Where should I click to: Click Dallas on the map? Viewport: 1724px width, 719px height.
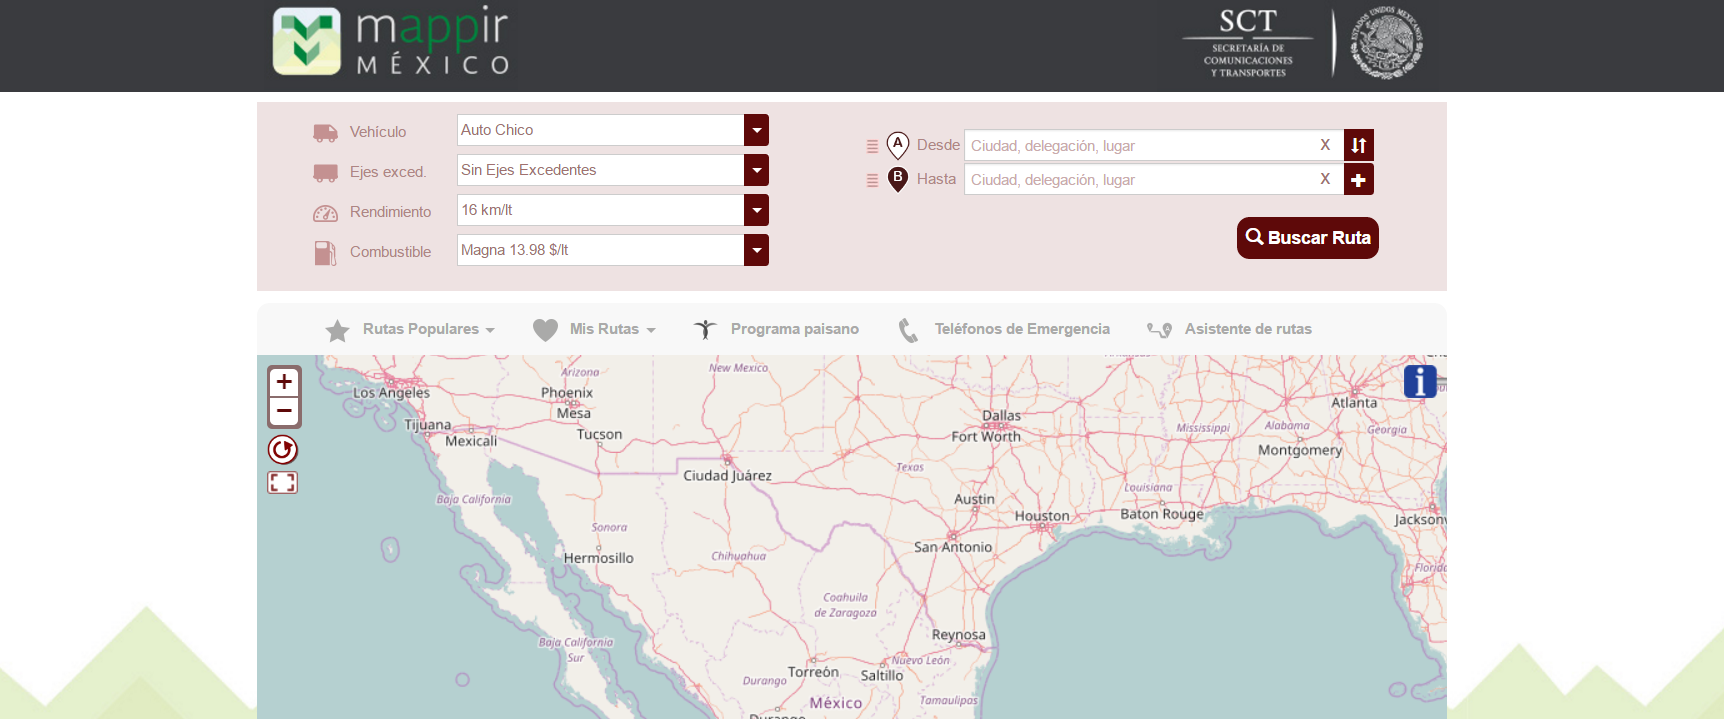(1001, 416)
